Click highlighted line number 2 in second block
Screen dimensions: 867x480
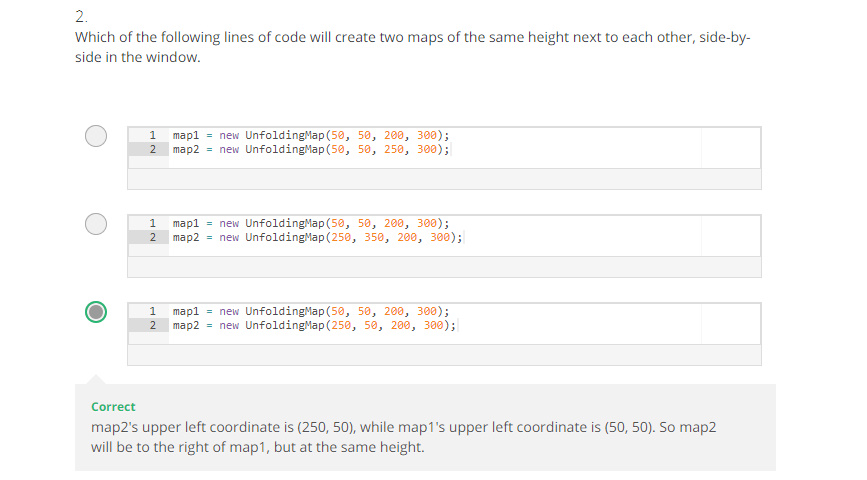click(153, 237)
